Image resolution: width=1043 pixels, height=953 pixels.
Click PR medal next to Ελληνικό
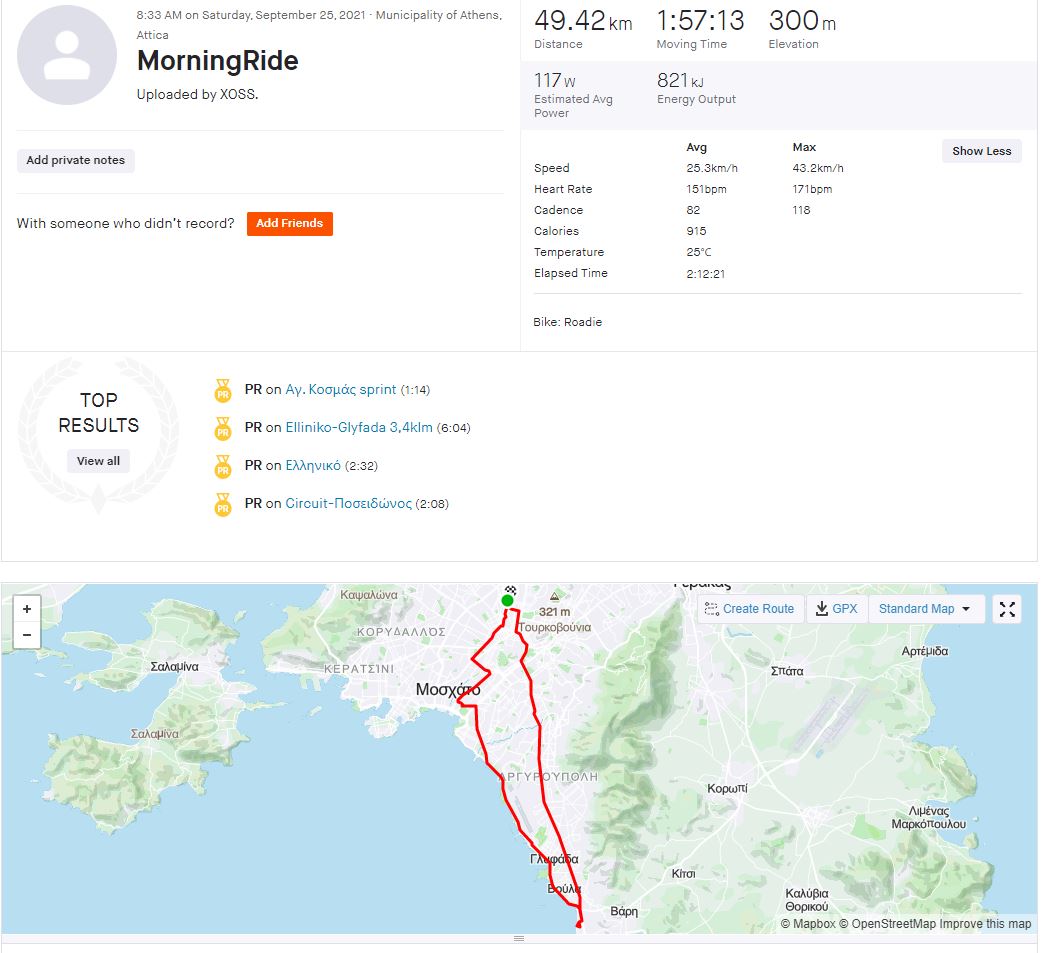click(x=223, y=467)
